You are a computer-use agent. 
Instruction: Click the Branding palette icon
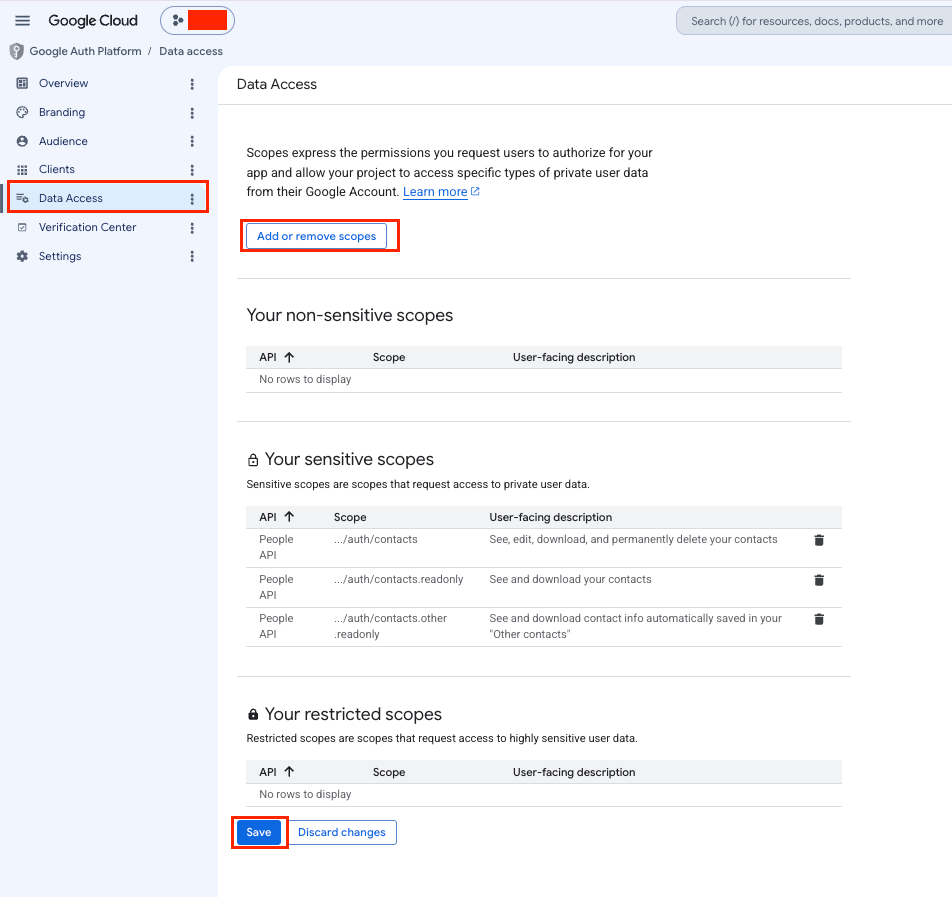22,112
